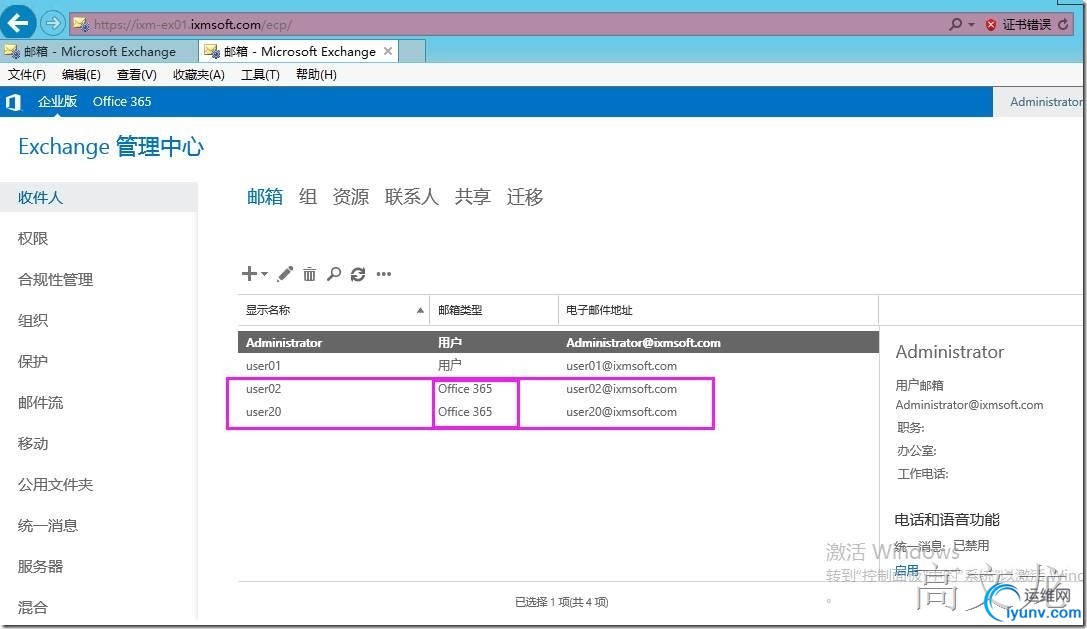This screenshot has width=1087, height=629.
Task: Open the more options ellipsis menu
Action: click(383, 274)
